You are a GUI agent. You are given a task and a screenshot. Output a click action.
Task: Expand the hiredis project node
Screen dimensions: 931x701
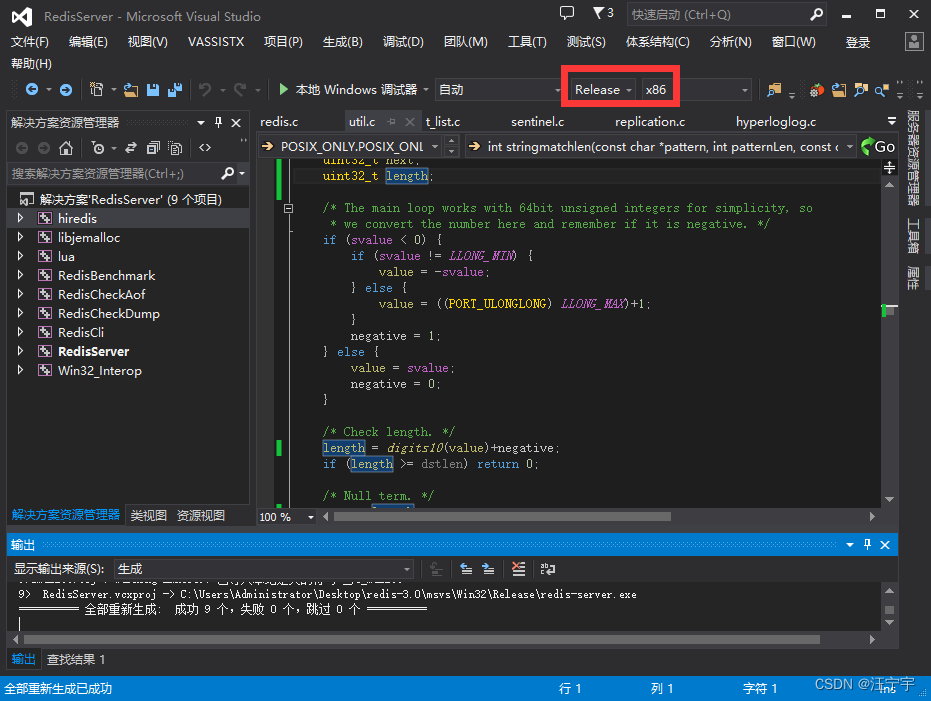click(21, 218)
